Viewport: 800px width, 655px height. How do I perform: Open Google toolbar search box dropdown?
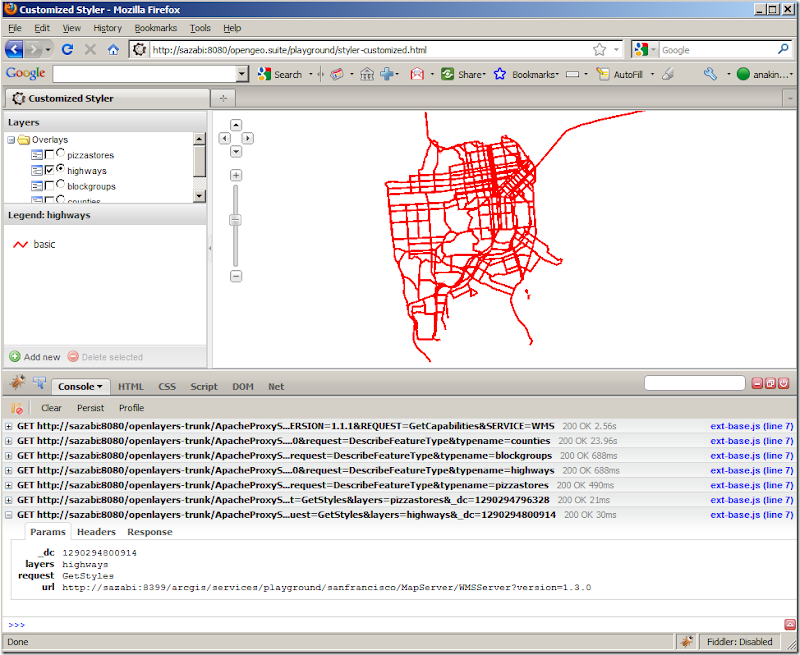point(242,74)
